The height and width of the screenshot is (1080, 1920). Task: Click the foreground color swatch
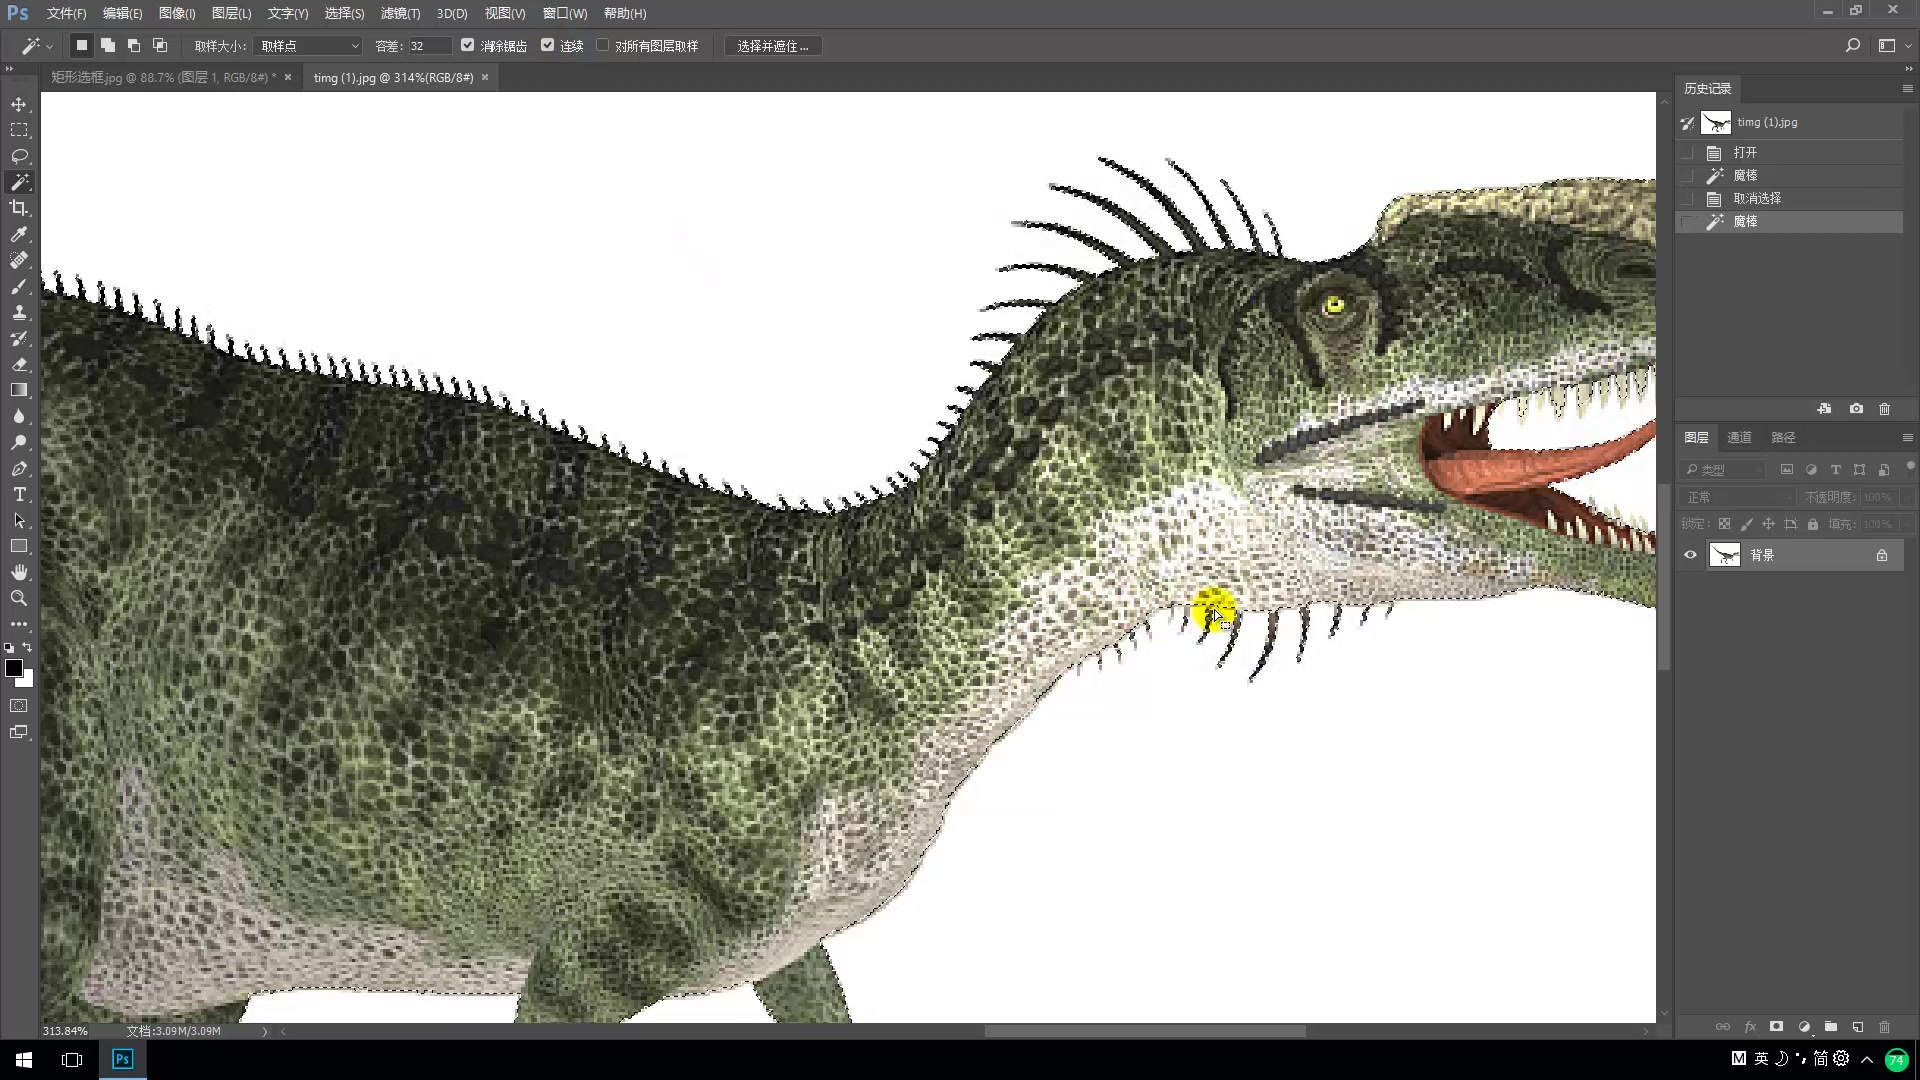tap(13, 668)
